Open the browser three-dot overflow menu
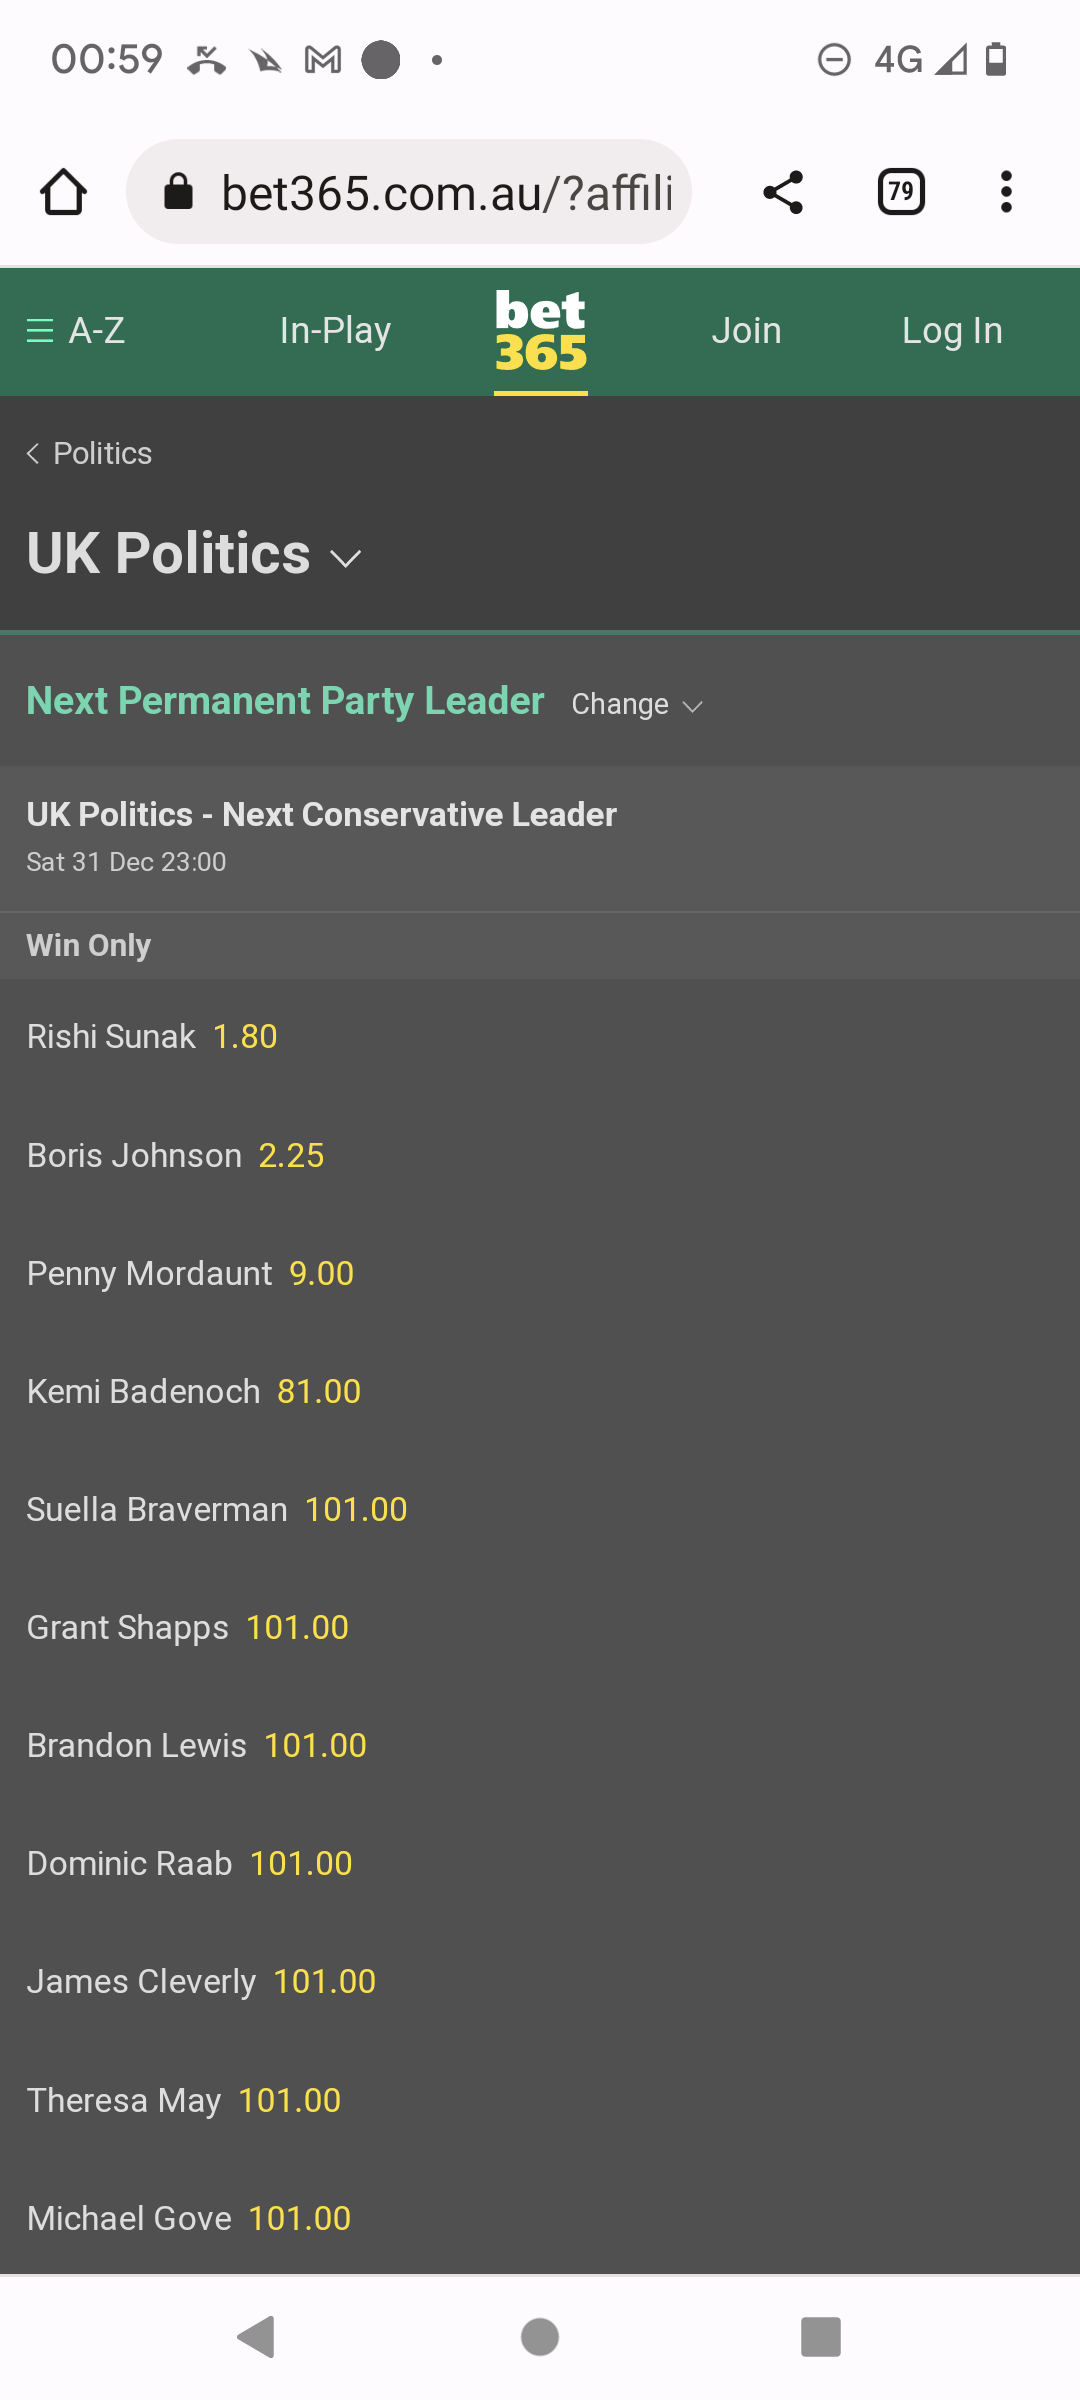Image resolution: width=1080 pixels, height=2400 pixels. (1006, 192)
